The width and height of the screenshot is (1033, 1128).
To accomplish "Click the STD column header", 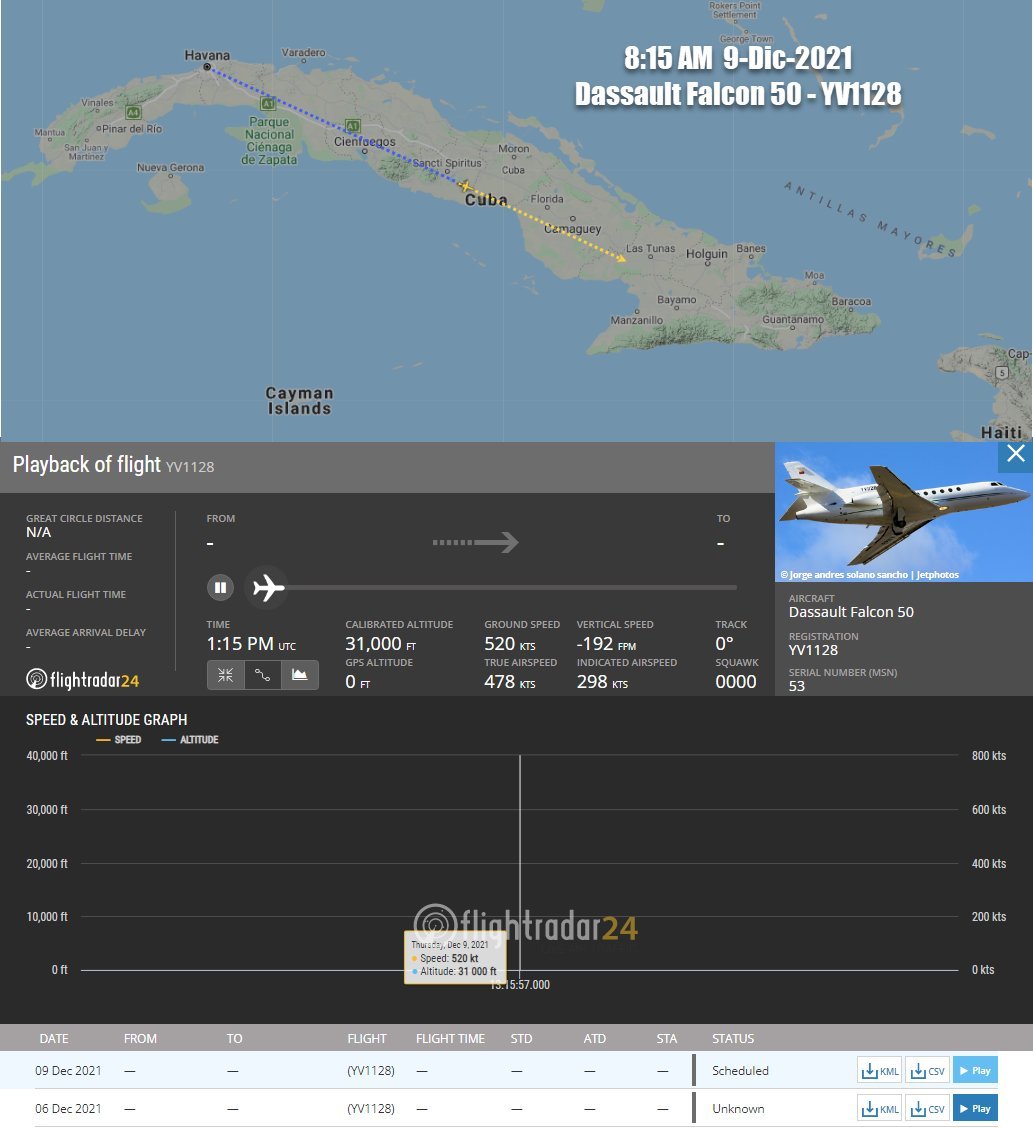I will click(x=521, y=1038).
